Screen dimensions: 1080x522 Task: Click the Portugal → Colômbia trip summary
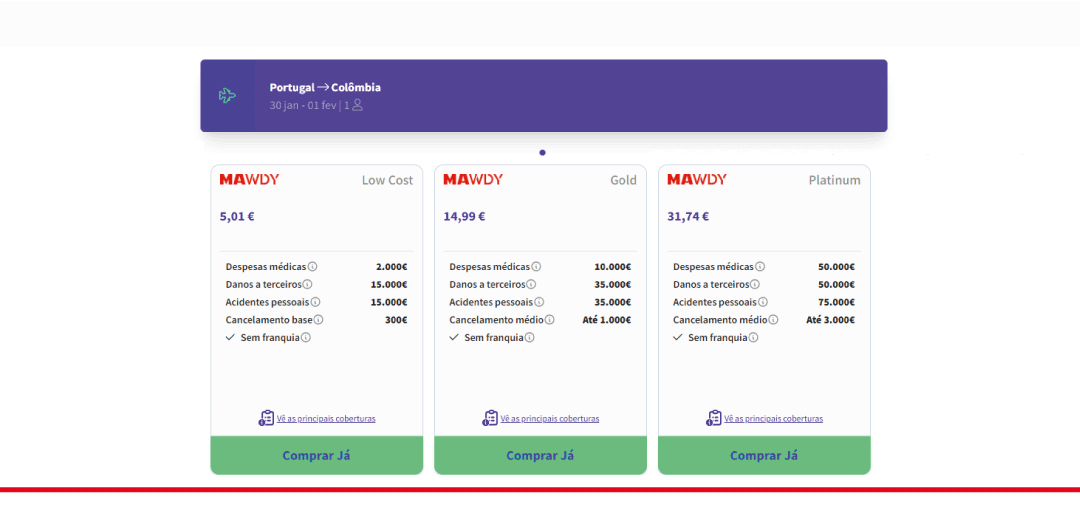click(325, 88)
